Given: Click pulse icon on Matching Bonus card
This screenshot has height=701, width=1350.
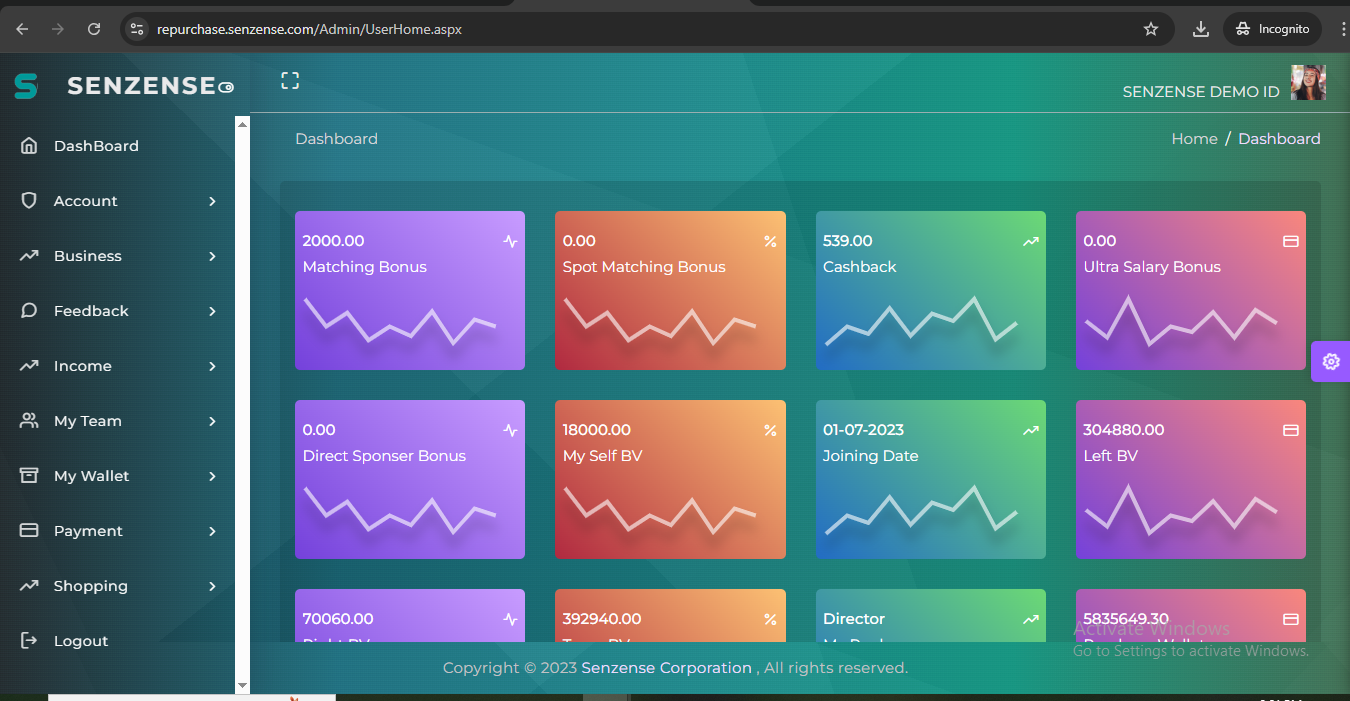Looking at the screenshot, I should click(510, 241).
